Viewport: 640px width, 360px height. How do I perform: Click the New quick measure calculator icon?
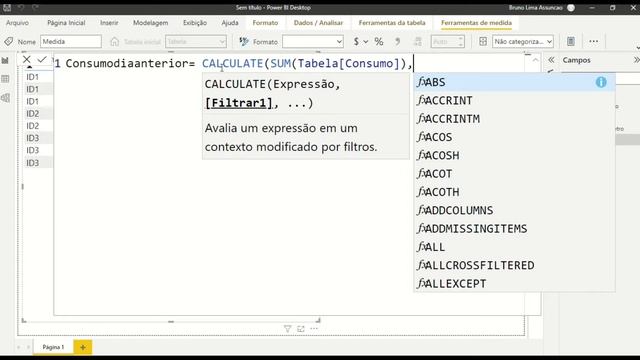571,41
